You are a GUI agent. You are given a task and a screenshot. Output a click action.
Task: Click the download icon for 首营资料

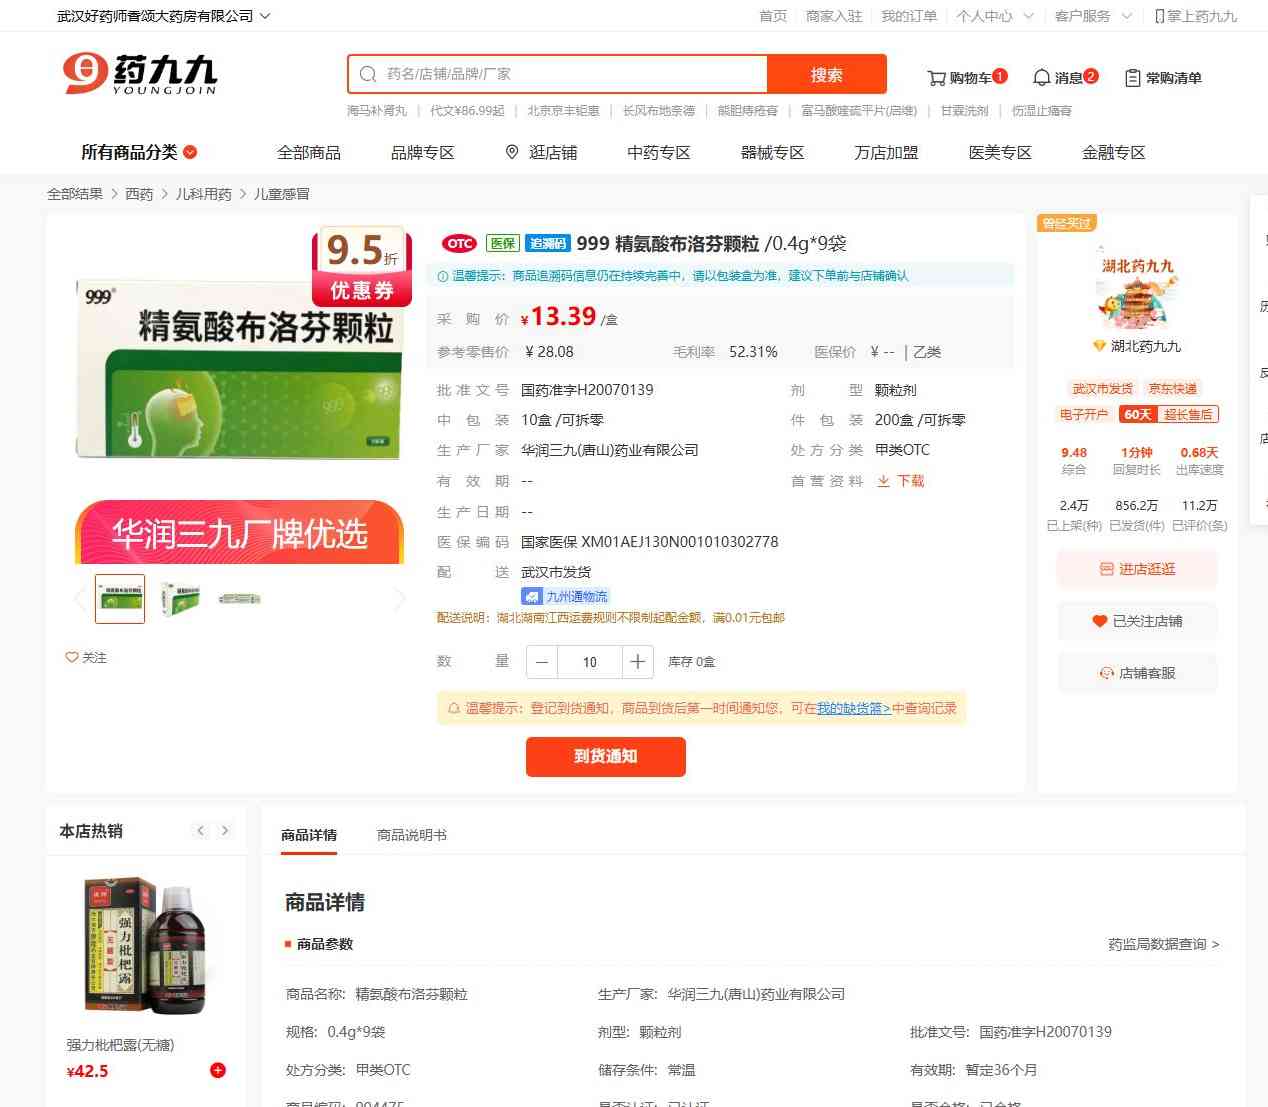(884, 481)
